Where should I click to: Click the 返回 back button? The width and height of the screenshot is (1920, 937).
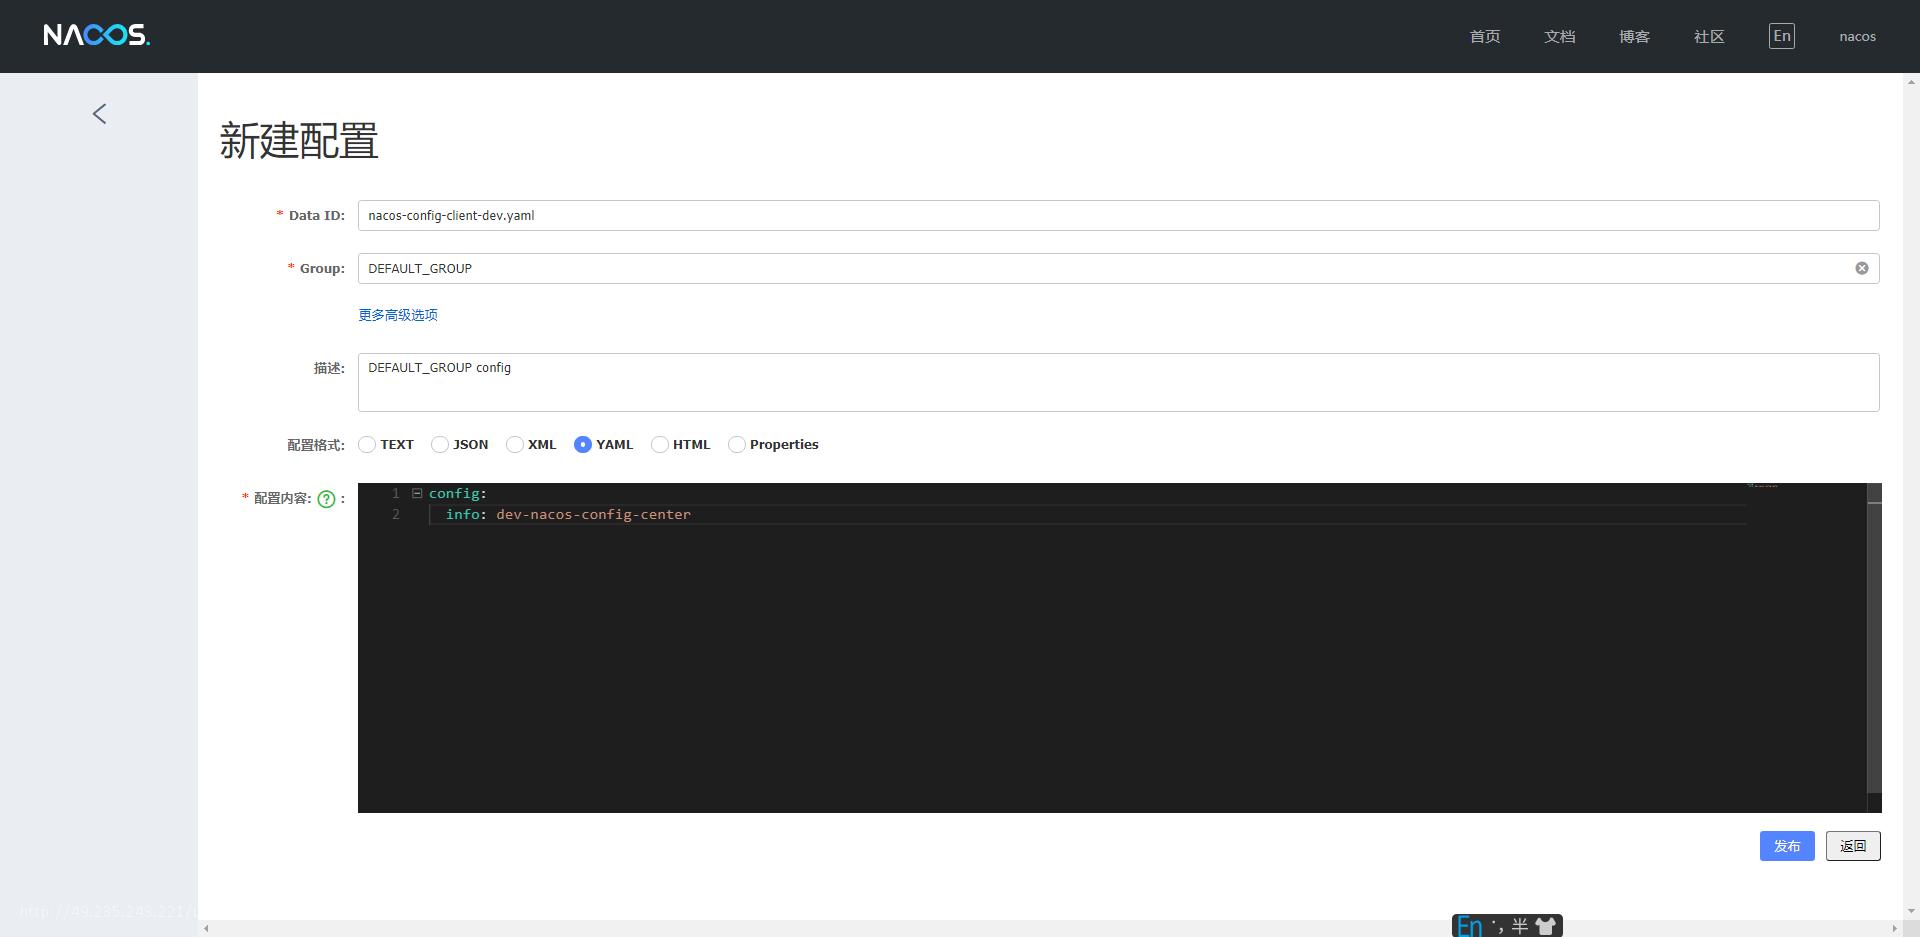coord(1853,846)
